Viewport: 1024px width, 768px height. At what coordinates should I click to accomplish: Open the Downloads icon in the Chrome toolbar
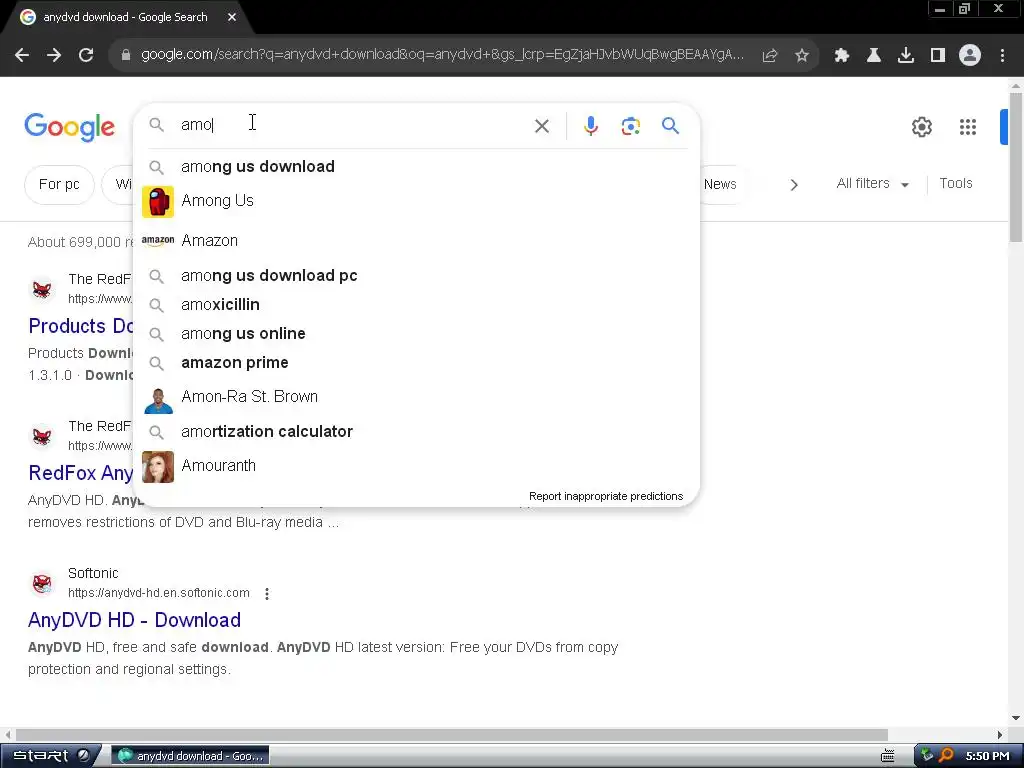click(906, 56)
